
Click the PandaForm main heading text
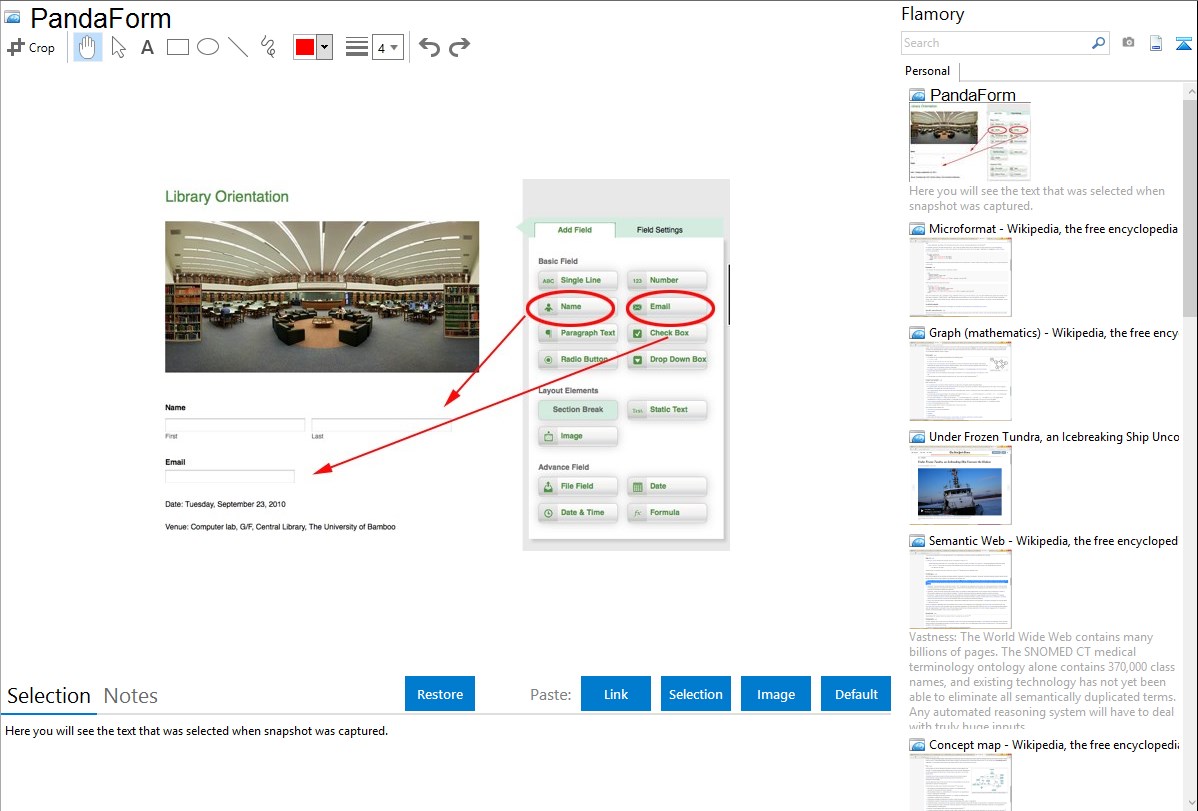click(x=100, y=18)
